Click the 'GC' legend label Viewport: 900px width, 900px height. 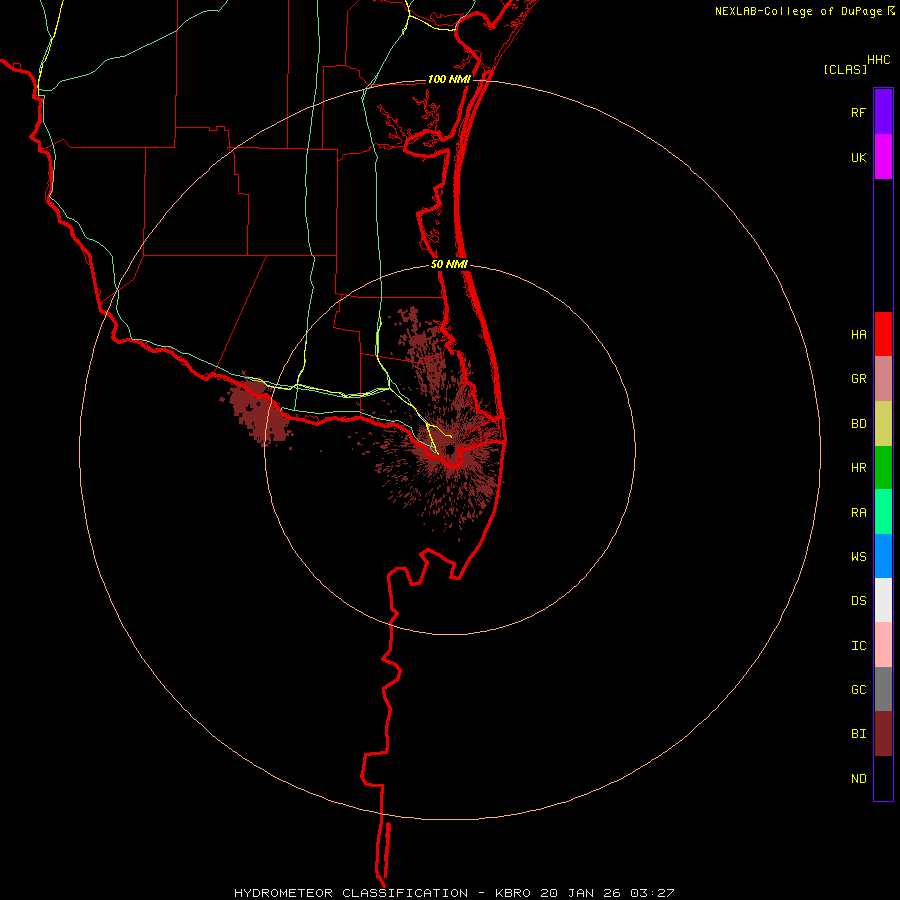point(858,690)
